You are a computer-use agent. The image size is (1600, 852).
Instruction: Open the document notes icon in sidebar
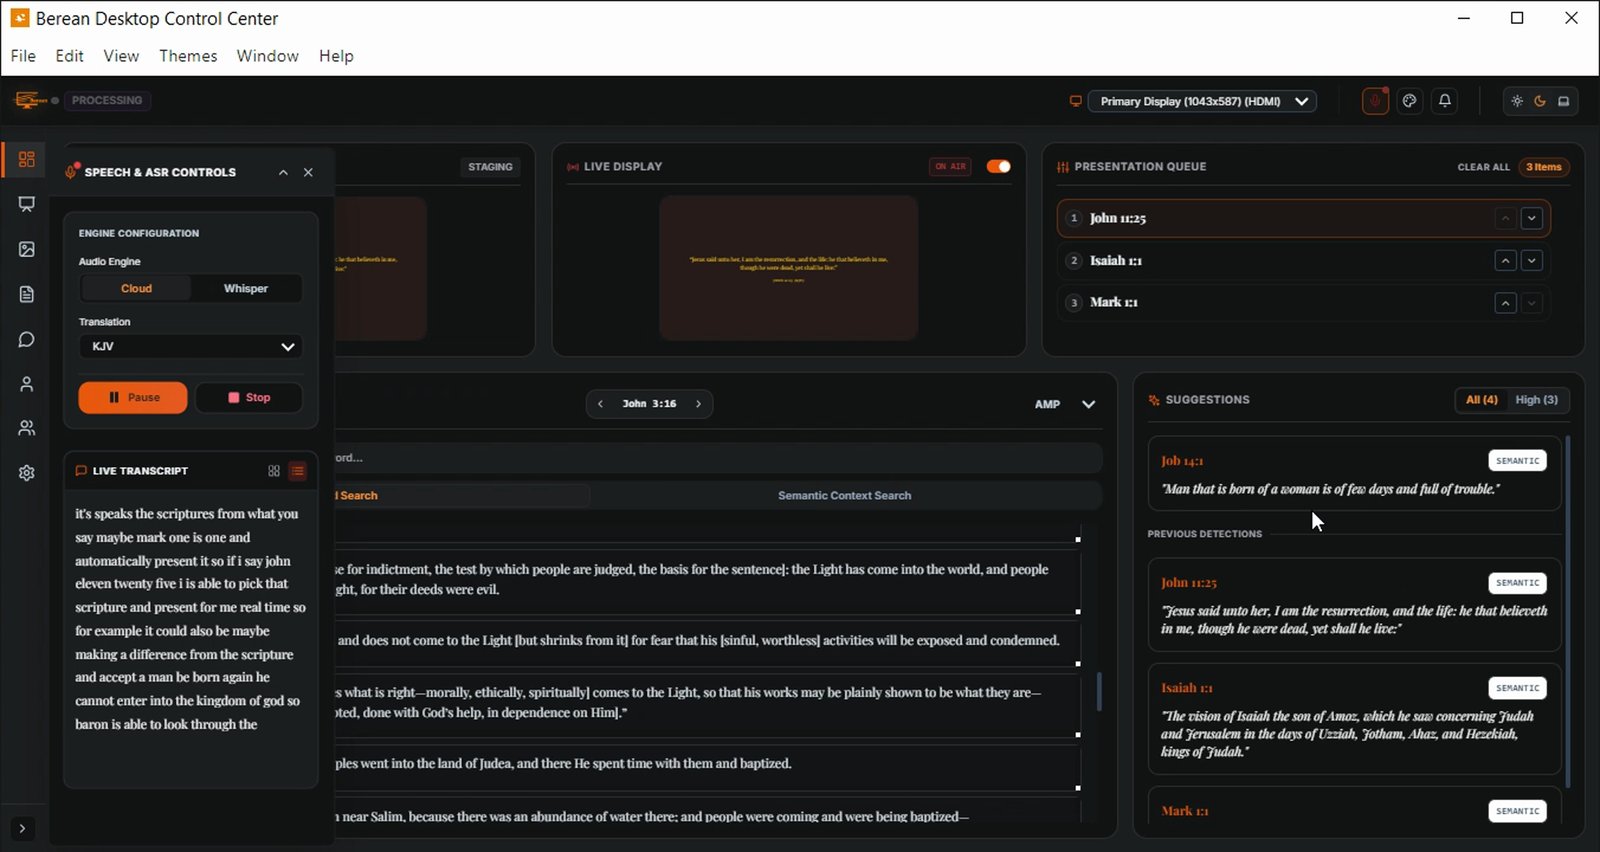coord(27,294)
